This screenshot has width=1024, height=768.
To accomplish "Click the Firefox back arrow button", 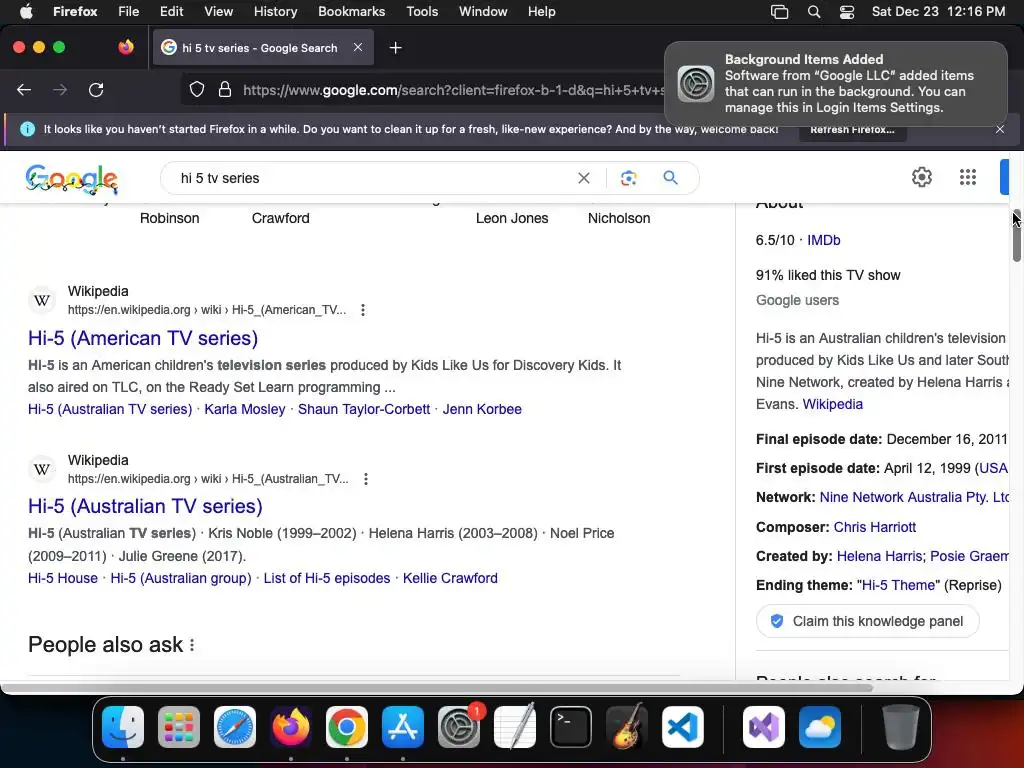I will (x=24, y=89).
